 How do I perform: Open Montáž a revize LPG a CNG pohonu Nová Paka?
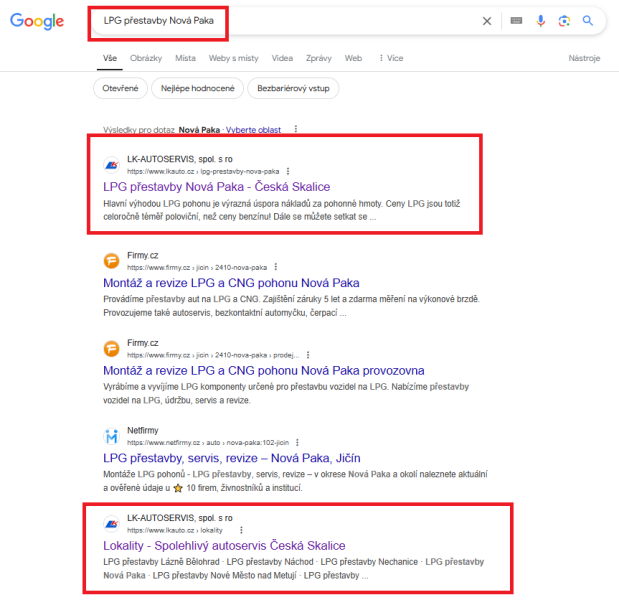tap(231, 283)
